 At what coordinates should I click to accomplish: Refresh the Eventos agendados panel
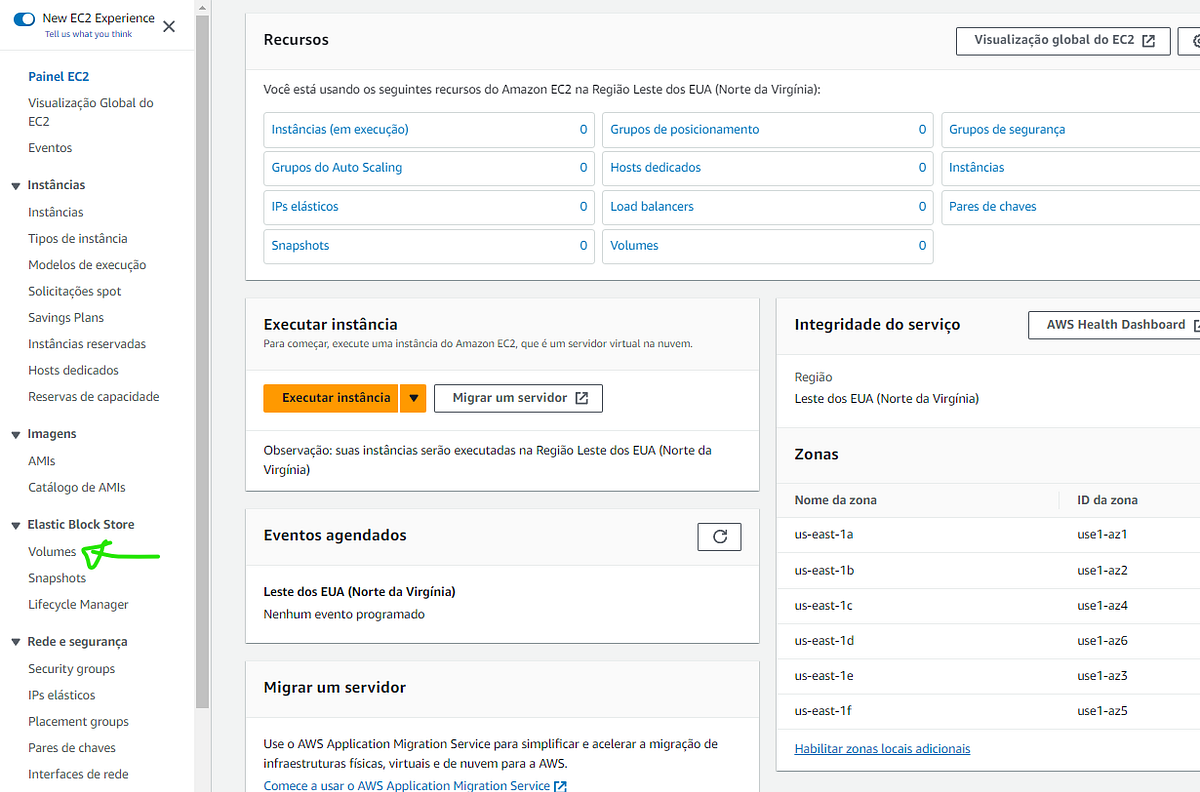719,536
